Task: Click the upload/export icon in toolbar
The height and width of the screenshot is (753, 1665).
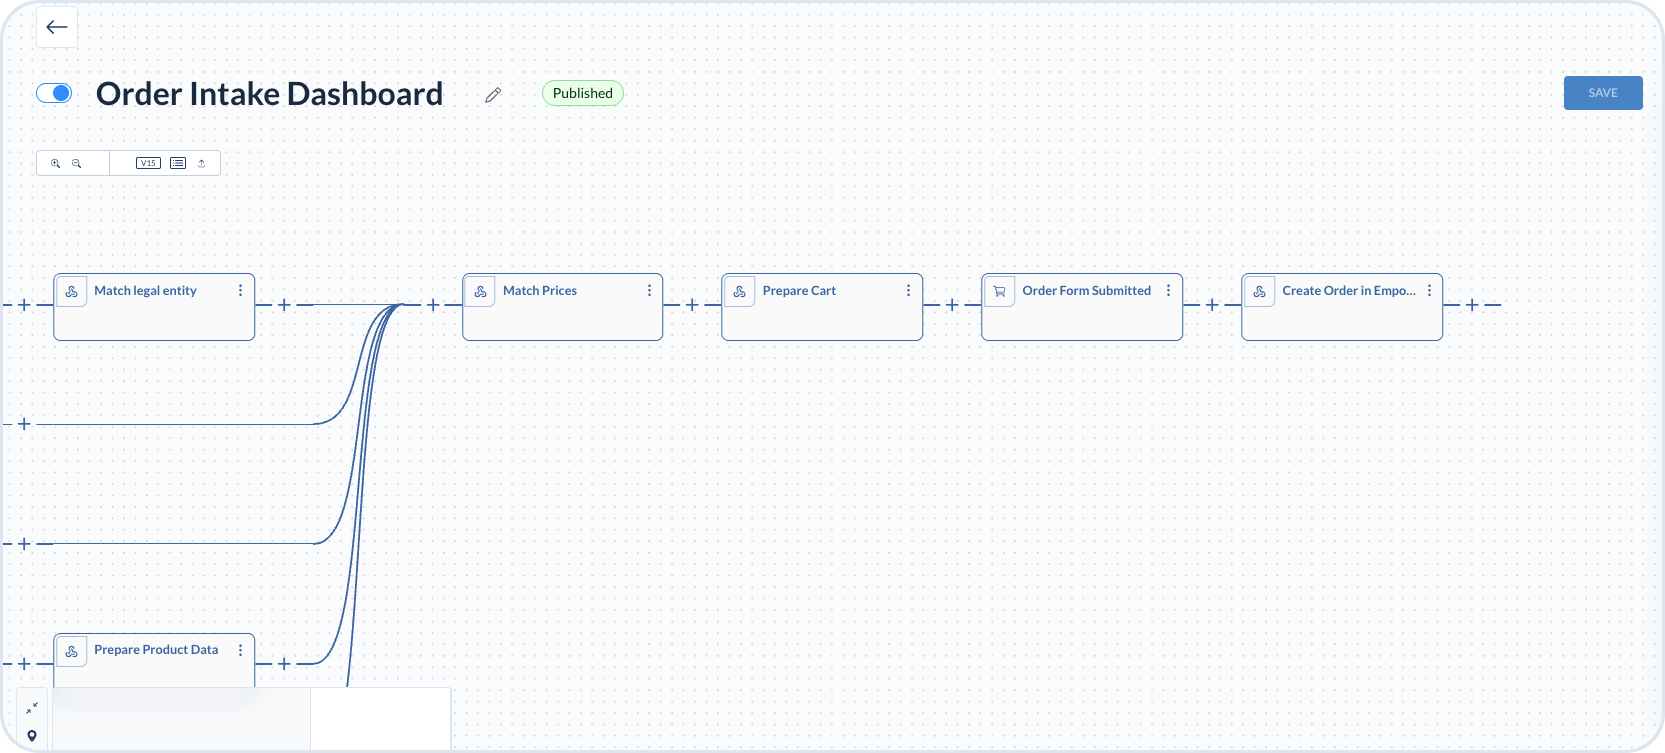Action: pyautogui.click(x=201, y=163)
